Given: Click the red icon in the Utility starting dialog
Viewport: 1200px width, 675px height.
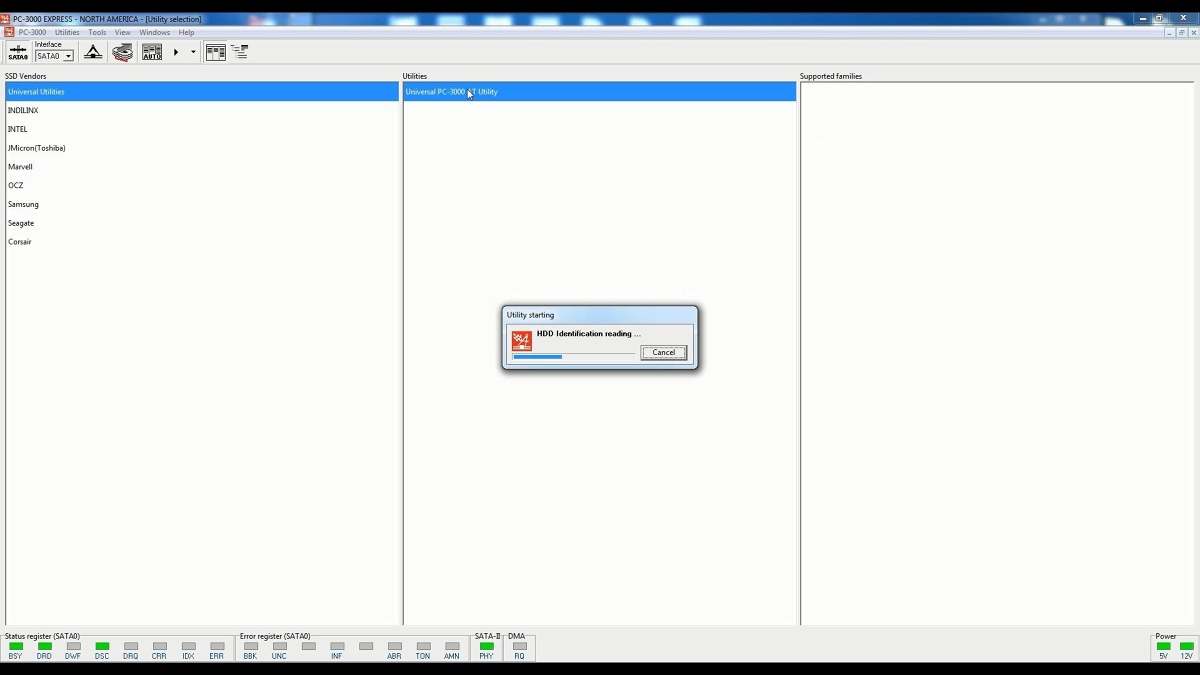Looking at the screenshot, I should coord(521,341).
